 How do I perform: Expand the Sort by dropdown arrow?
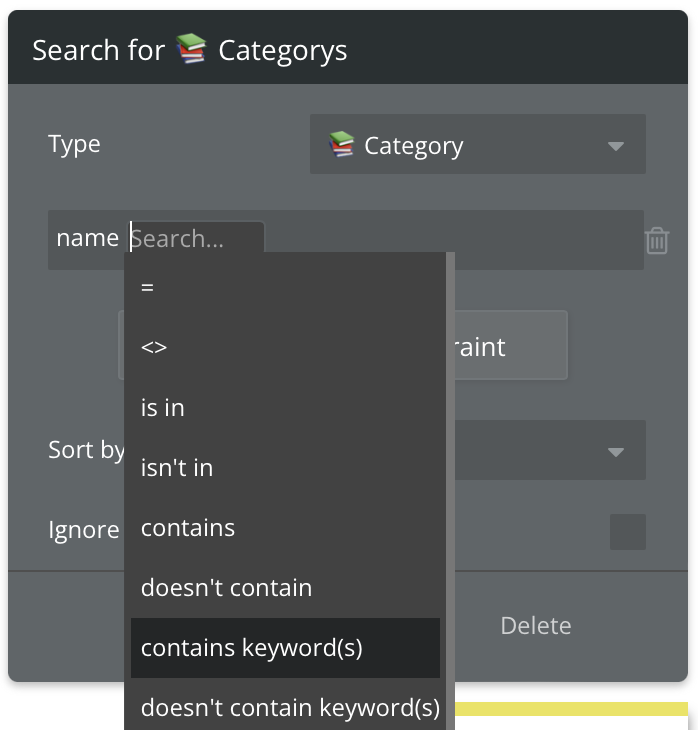(616, 452)
